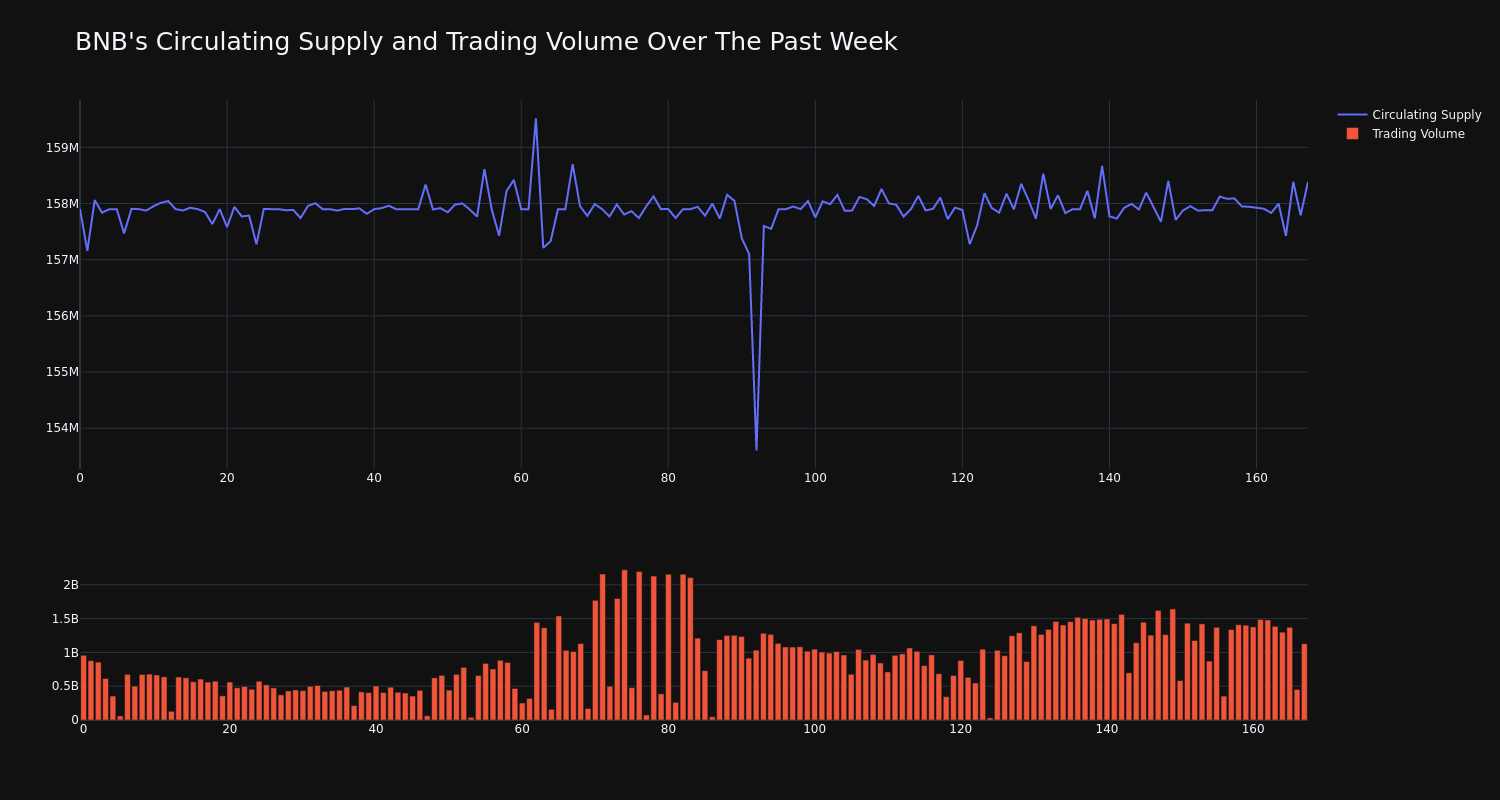Viewport: 1500px width, 800px height.
Task: Click the 158M y-axis label
Action: pos(62,204)
